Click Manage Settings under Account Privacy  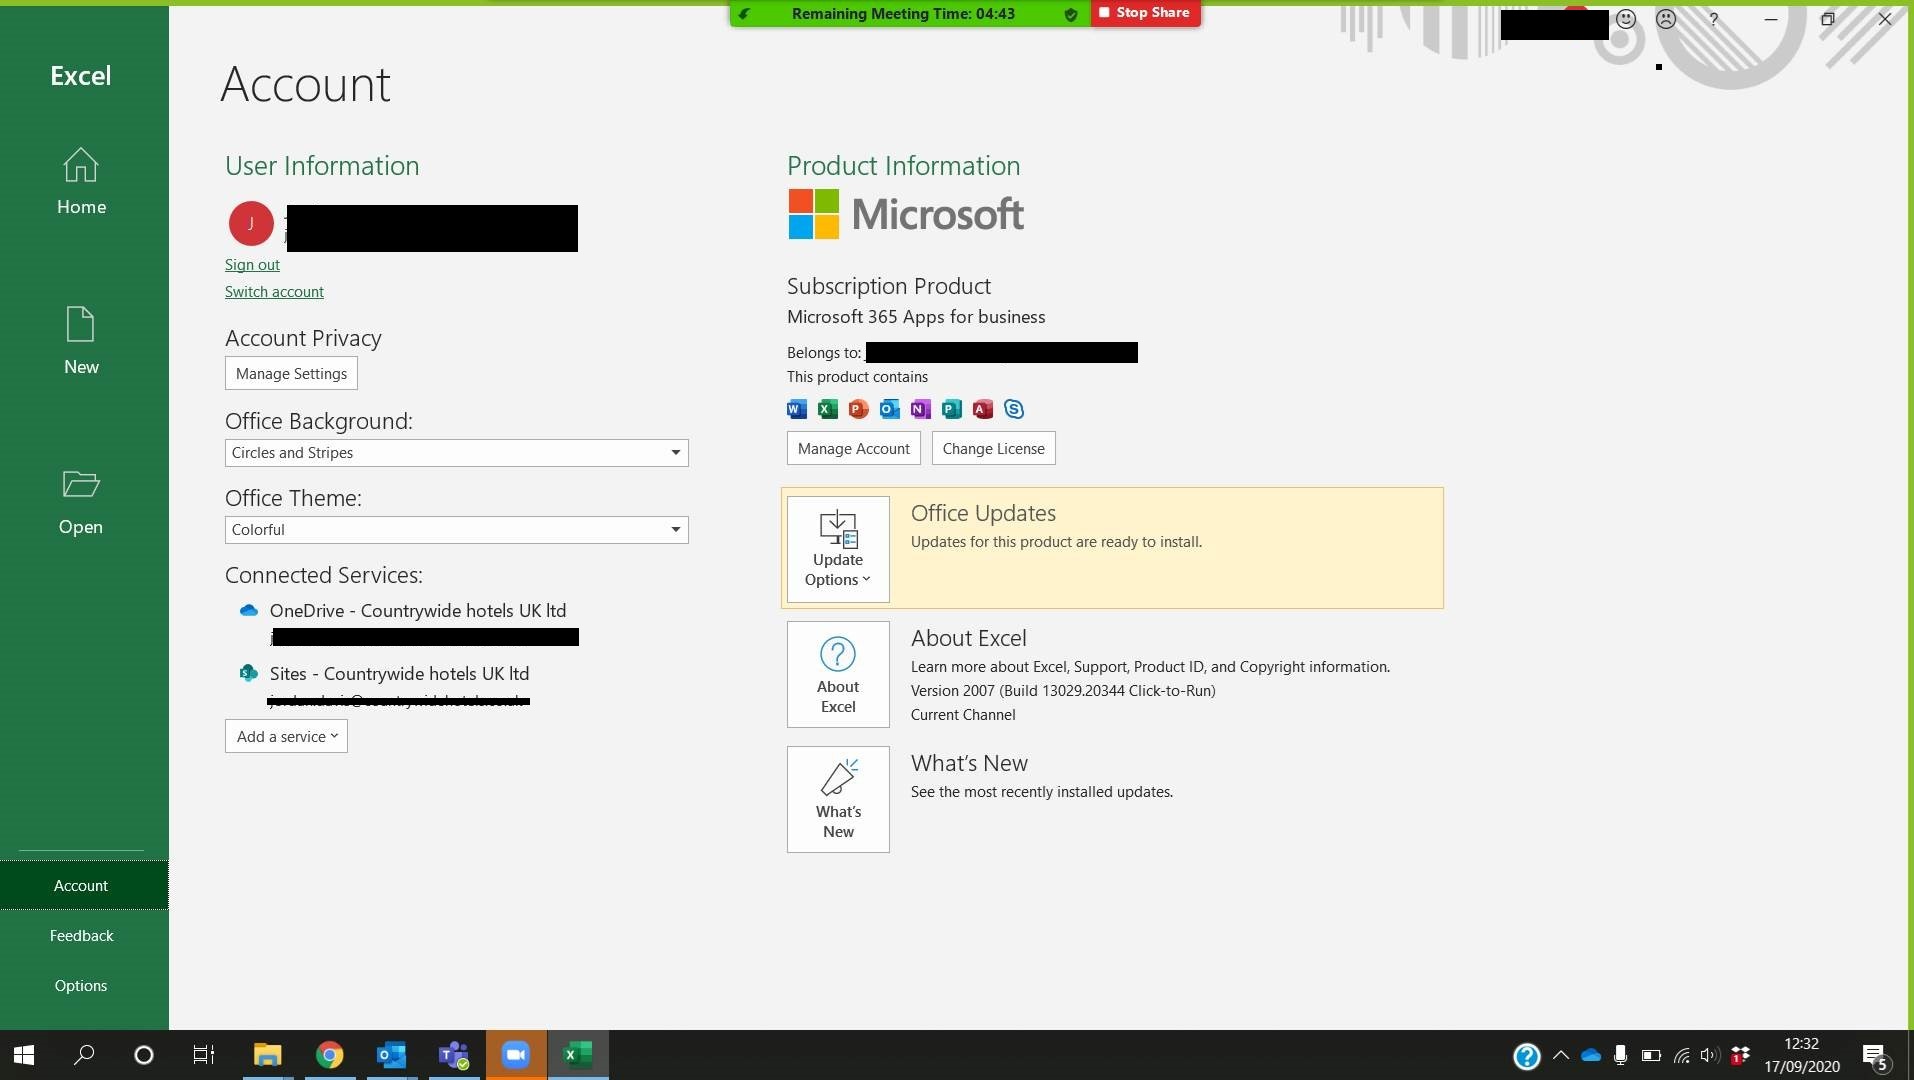click(x=291, y=374)
